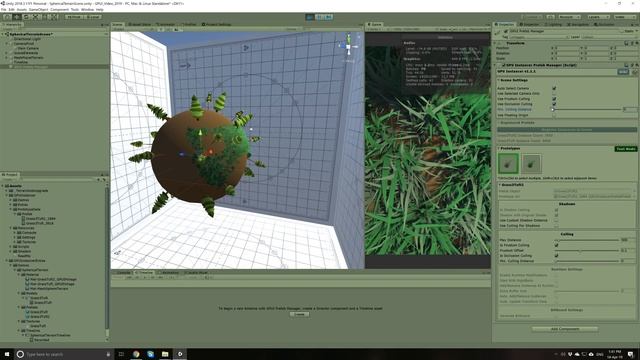This screenshot has width=640, height=360.
Task: Click the Unity icon on the taskbar
Action: point(180,354)
